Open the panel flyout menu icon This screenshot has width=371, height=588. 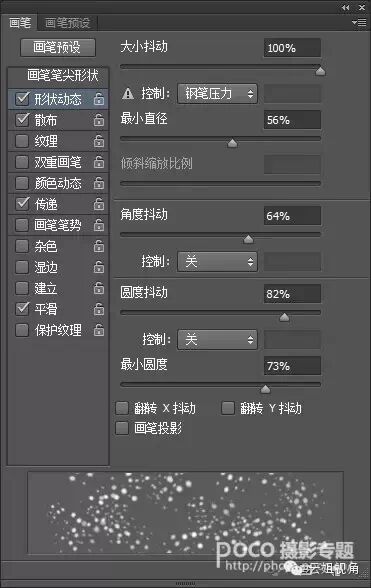359,22
